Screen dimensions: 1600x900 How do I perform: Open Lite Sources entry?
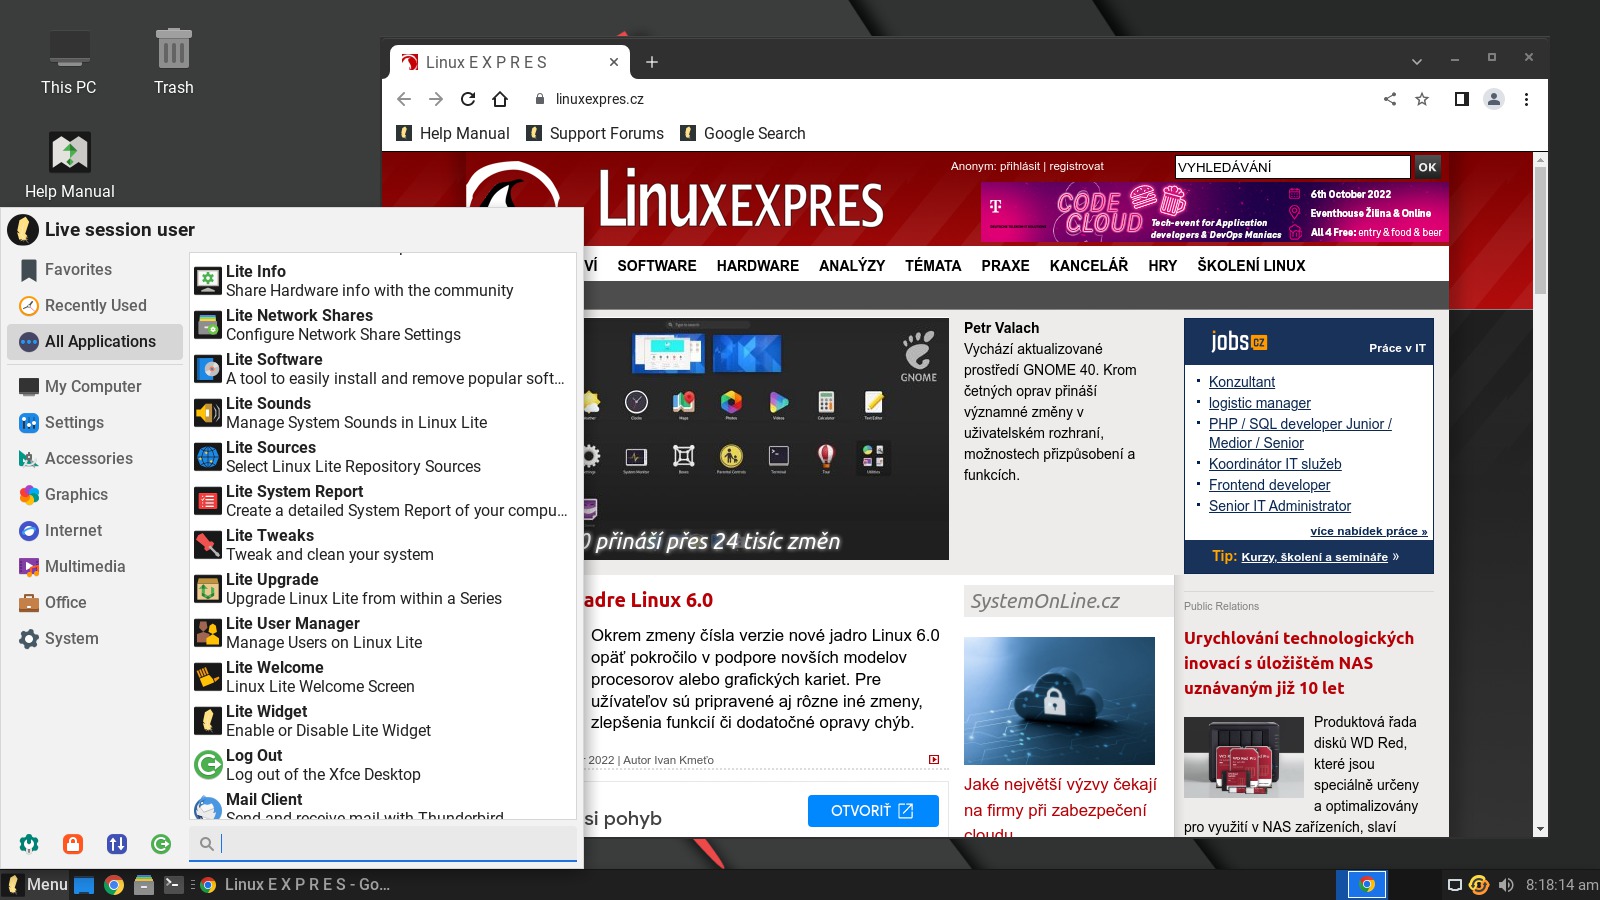[383, 457]
